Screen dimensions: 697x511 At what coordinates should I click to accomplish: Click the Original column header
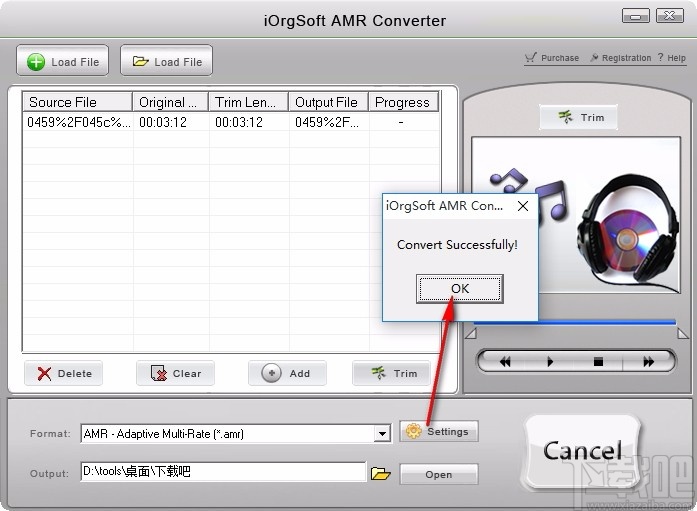point(170,102)
